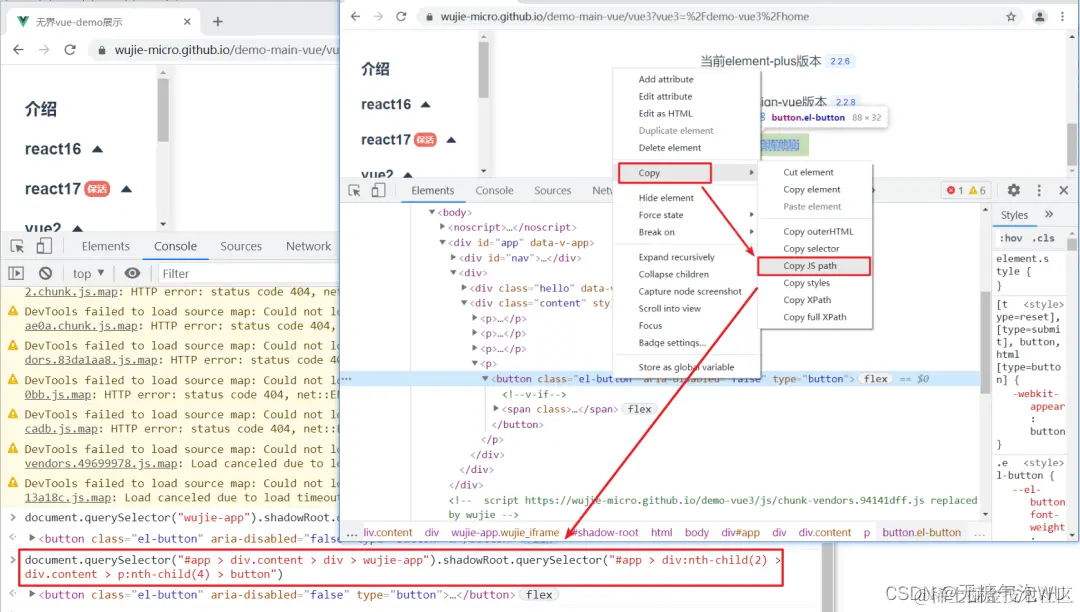Open Copy submenu in context menu
Screen dimensions: 1080x612
665,173
